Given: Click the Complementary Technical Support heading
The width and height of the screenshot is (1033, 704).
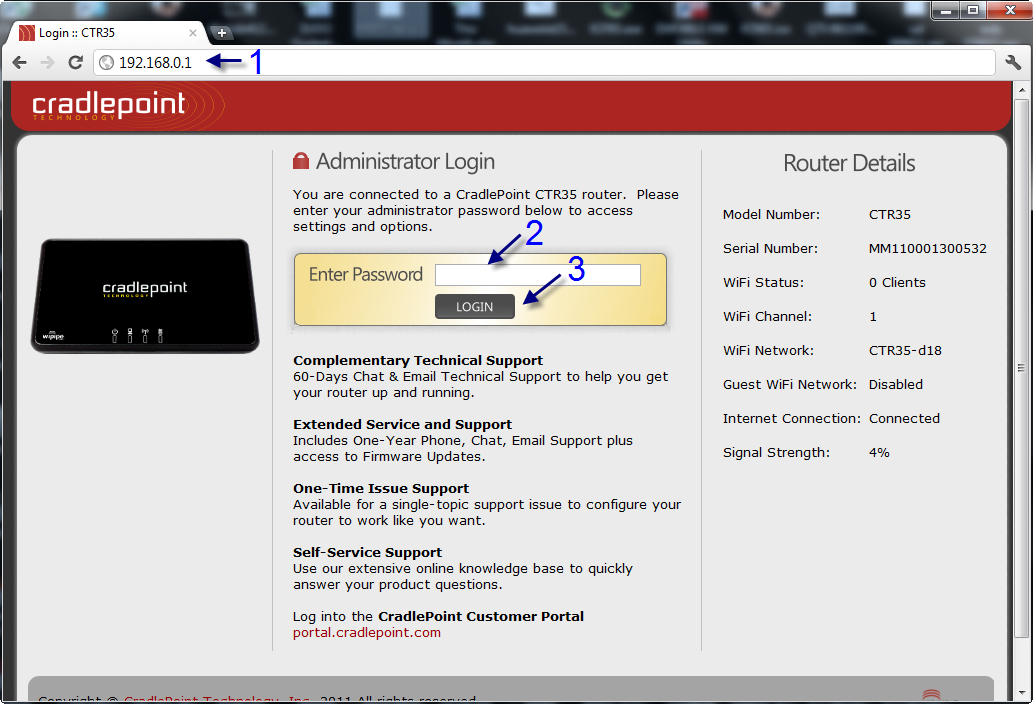Looking at the screenshot, I should 418,361.
